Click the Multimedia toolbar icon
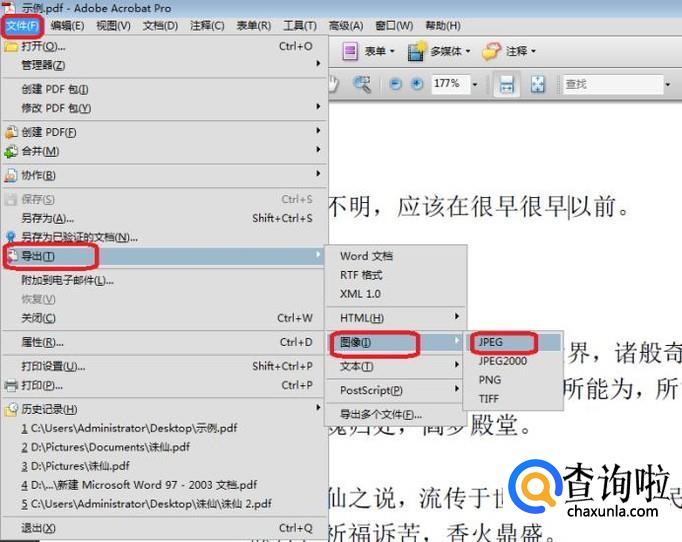 [x=416, y=51]
